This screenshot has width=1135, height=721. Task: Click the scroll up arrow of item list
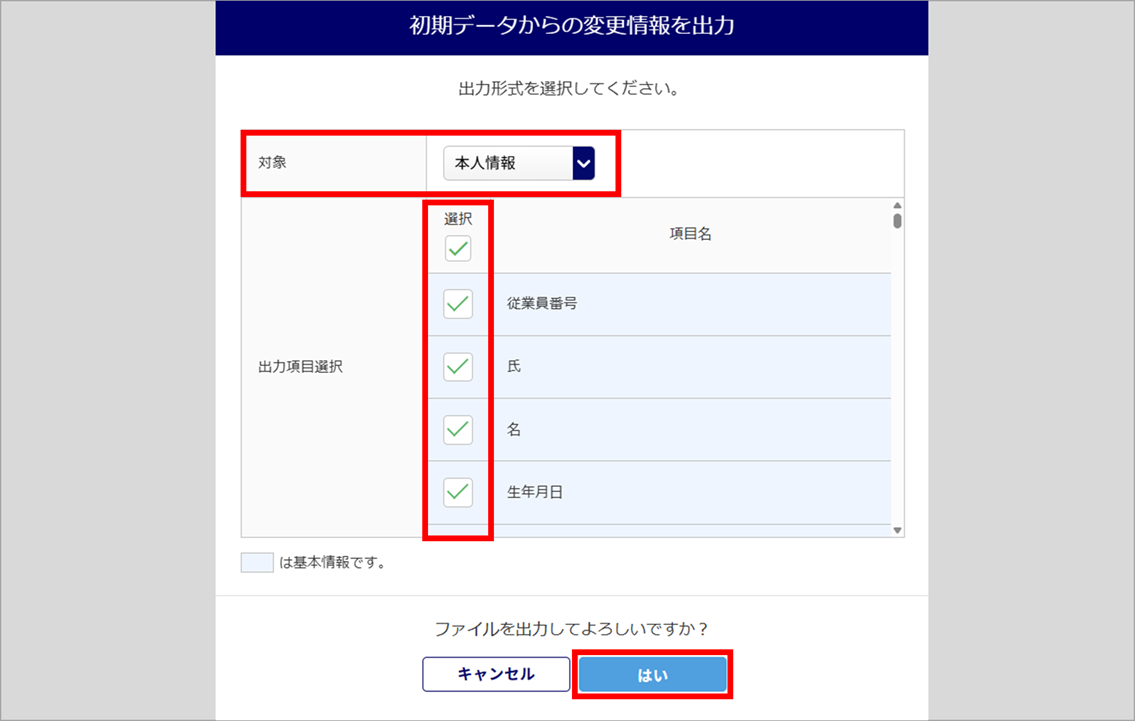(x=897, y=207)
